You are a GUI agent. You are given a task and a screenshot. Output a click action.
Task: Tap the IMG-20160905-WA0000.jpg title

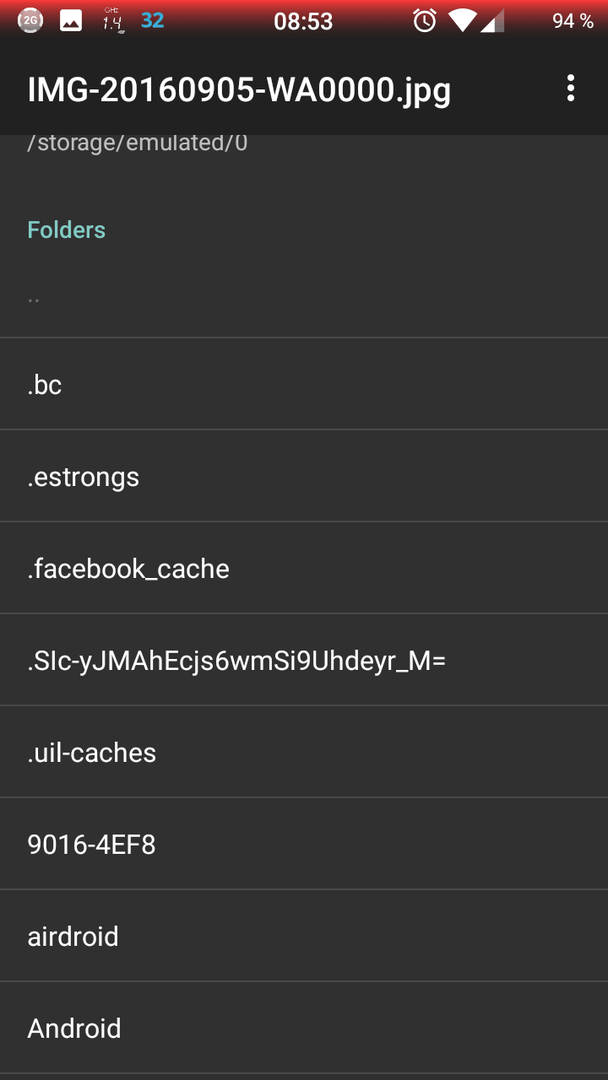coord(239,90)
